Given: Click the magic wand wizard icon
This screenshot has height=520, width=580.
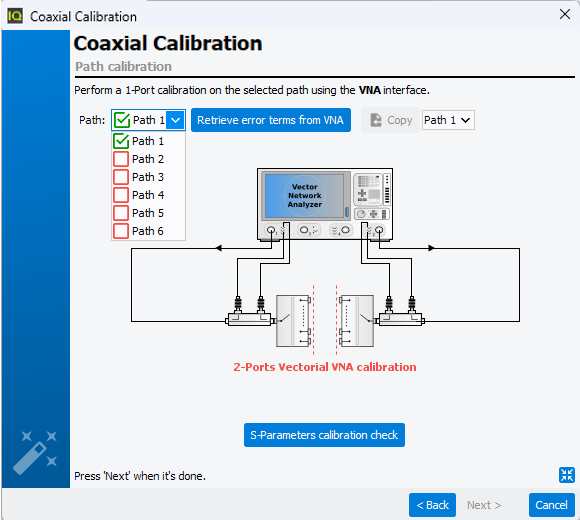Looking at the screenshot, I should tap(35, 452).
